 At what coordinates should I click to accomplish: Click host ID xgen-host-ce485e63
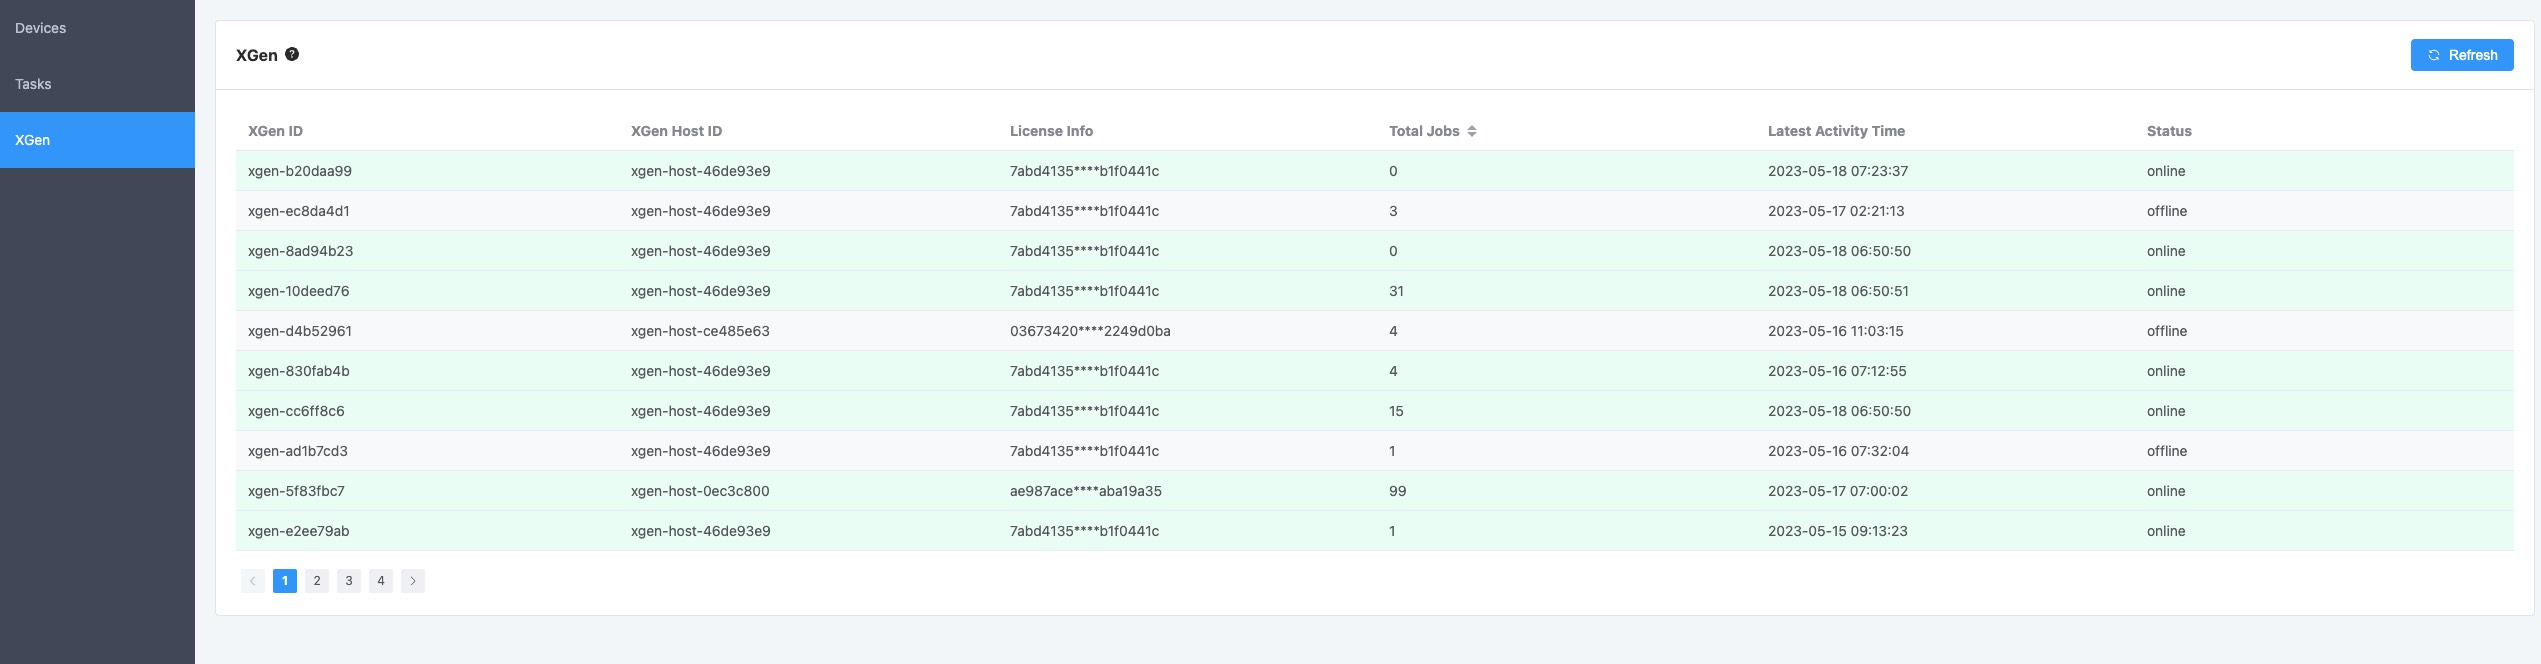[x=700, y=331]
